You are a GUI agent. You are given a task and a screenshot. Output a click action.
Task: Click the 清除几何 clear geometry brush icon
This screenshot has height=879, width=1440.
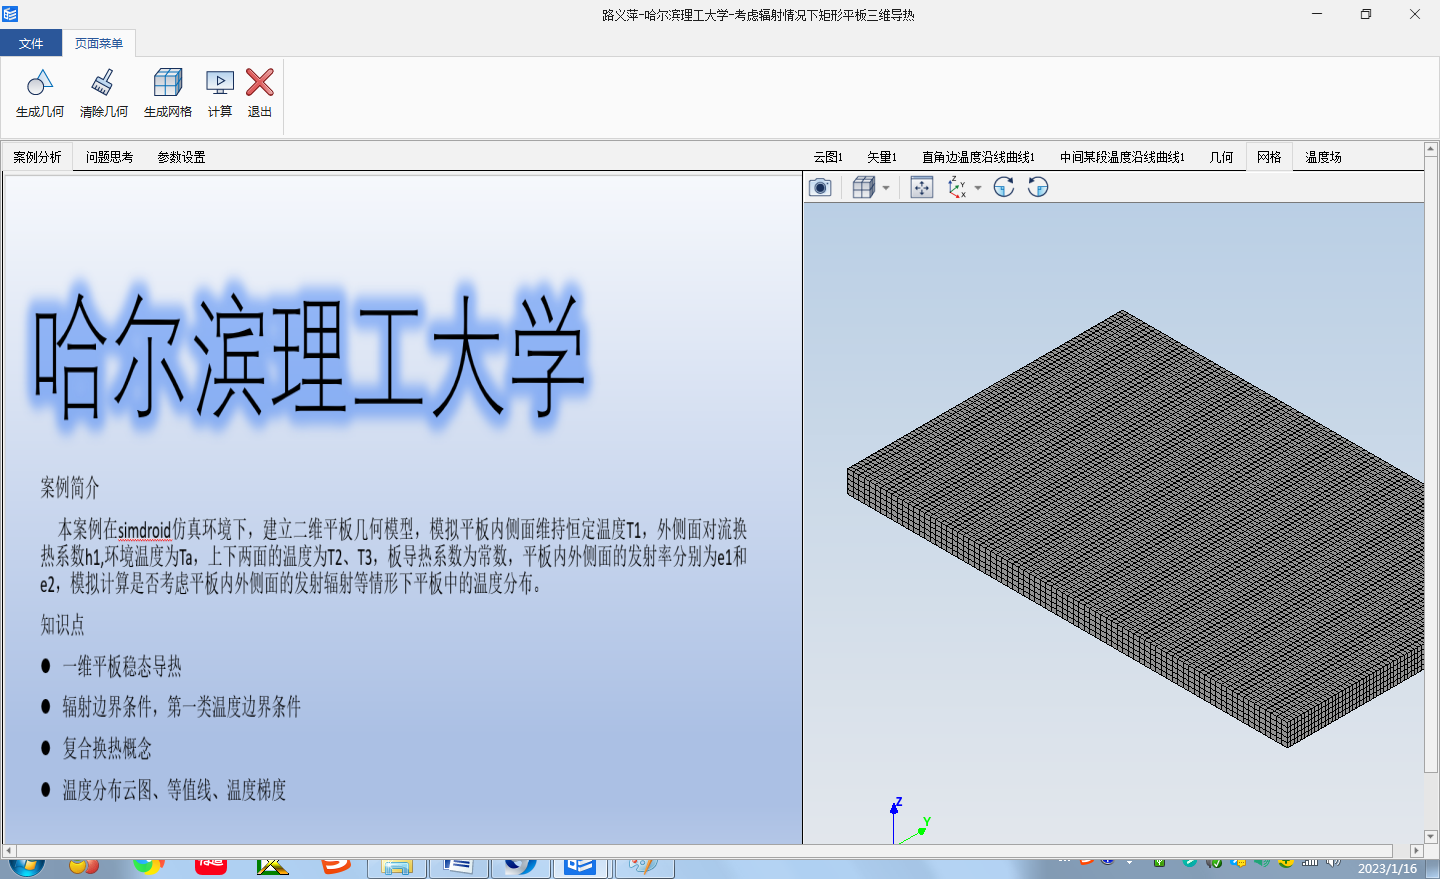(x=103, y=83)
